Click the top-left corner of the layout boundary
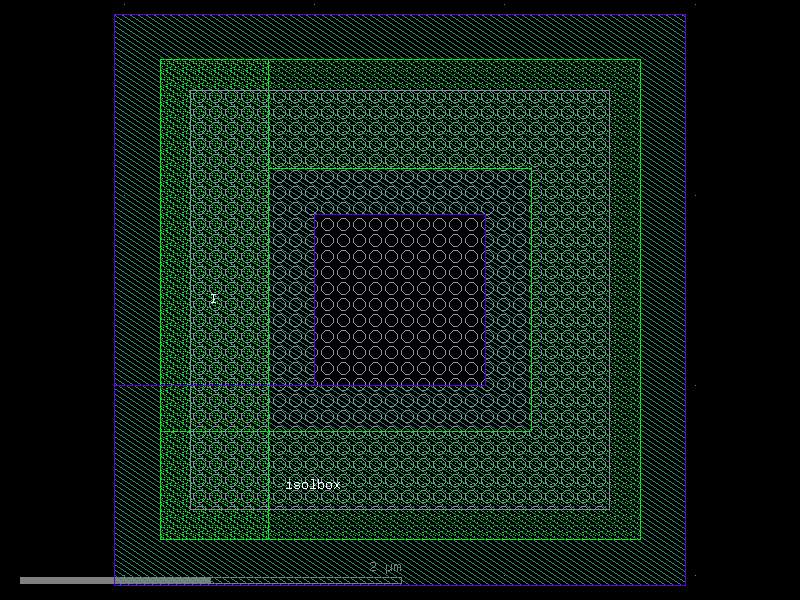The image size is (800, 600). (x=118, y=13)
